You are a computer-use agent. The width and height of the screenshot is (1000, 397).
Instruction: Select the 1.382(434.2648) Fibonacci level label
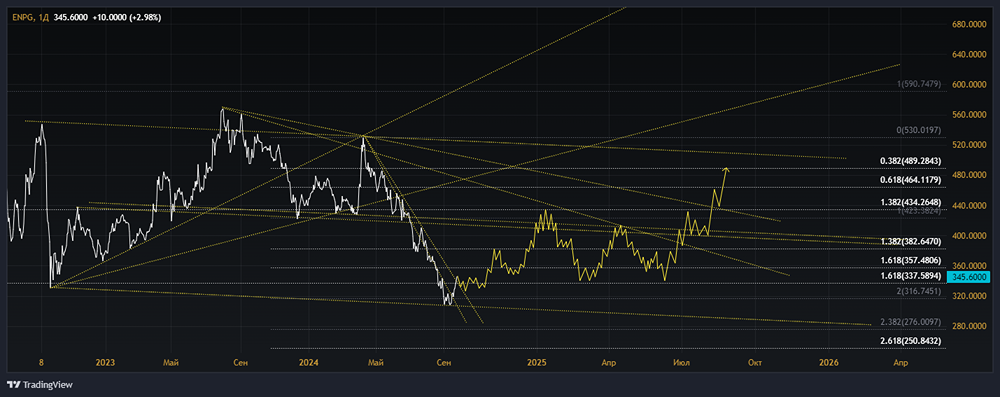[910, 203]
